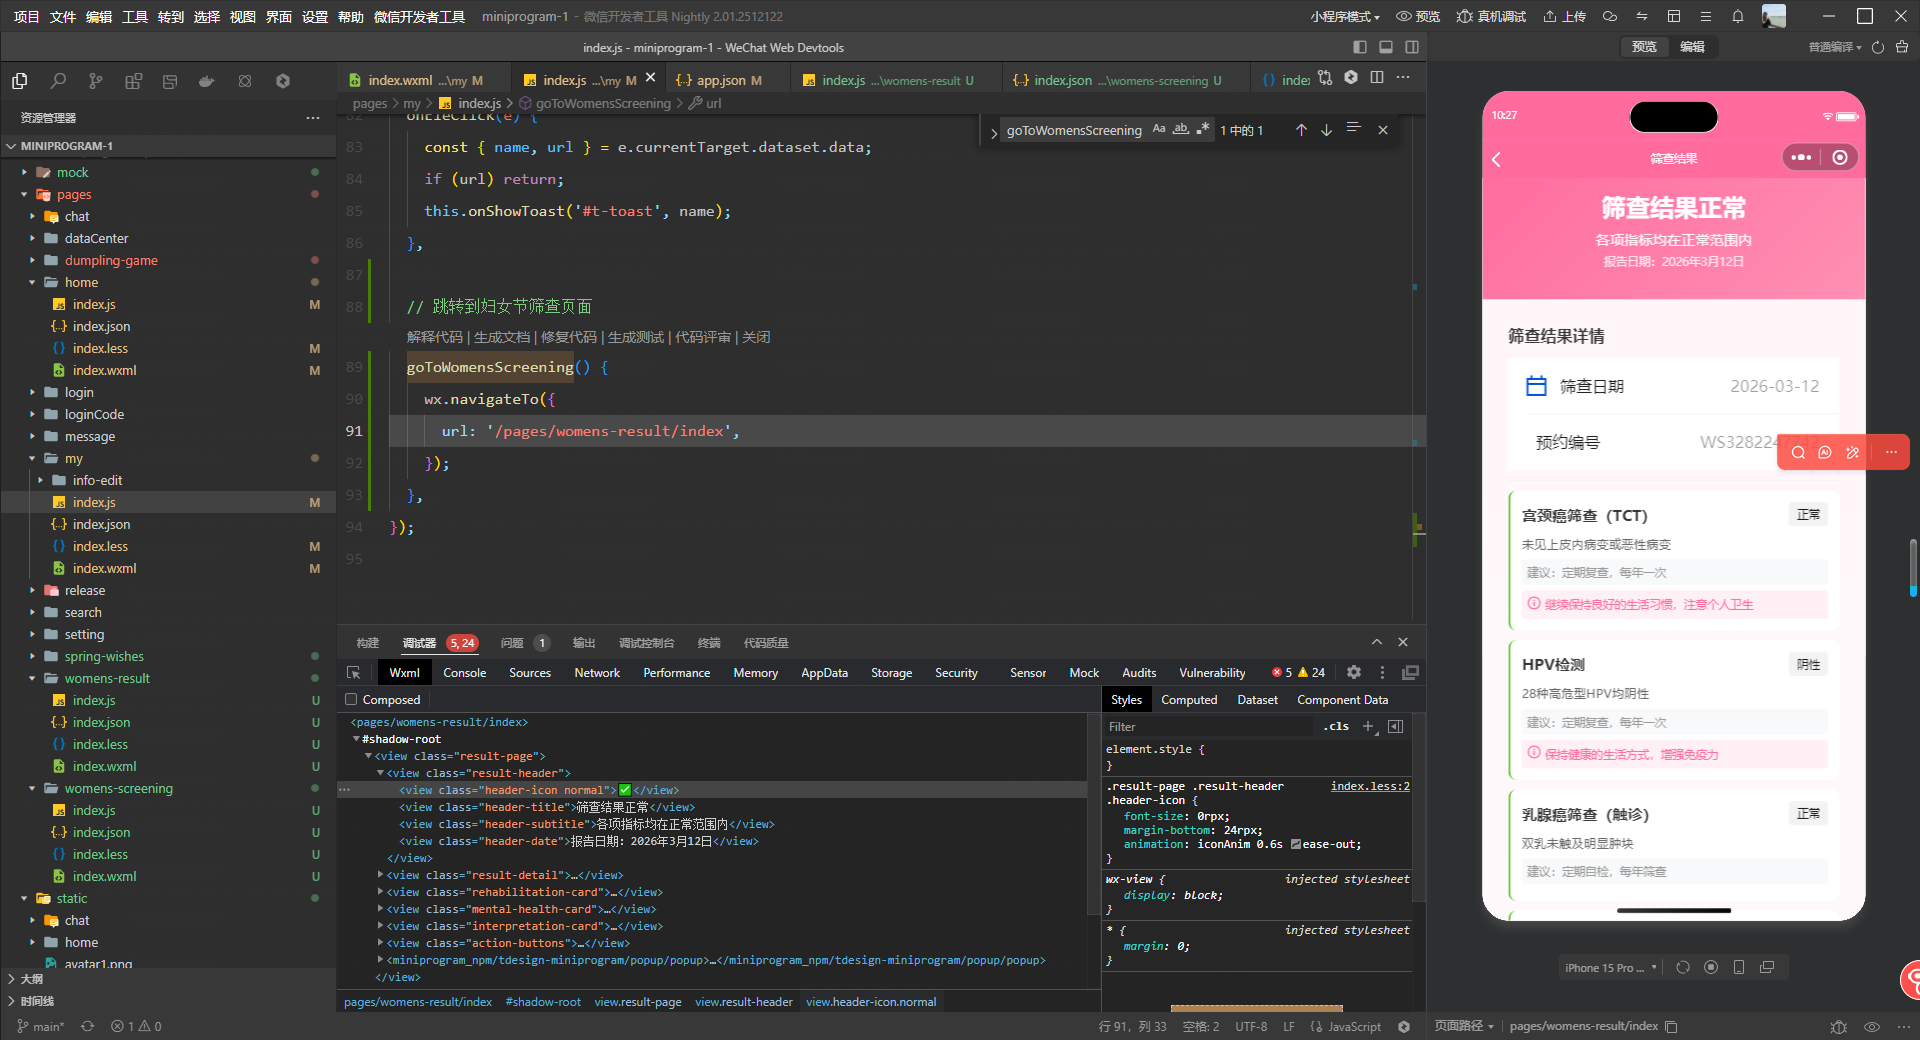Toggle the Composed checkbox
The height and width of the screenshot is (1040, 1920).
coord(351,700)
